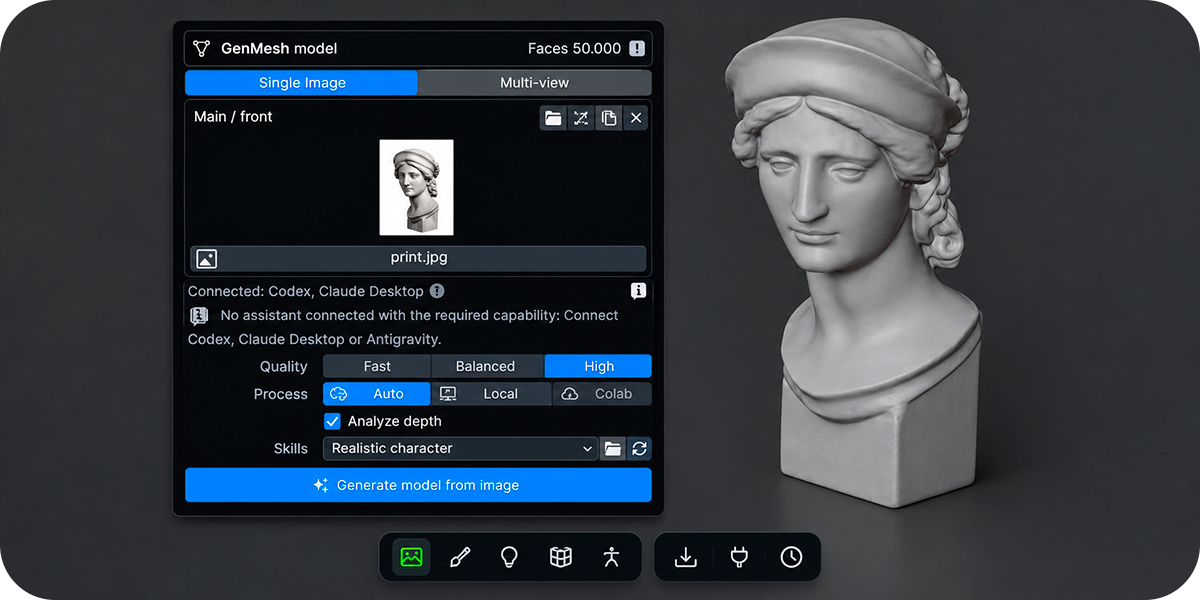1200x600 pixels.
Task: Open the info icon on the right of Connected row
Action: point(638,291)
